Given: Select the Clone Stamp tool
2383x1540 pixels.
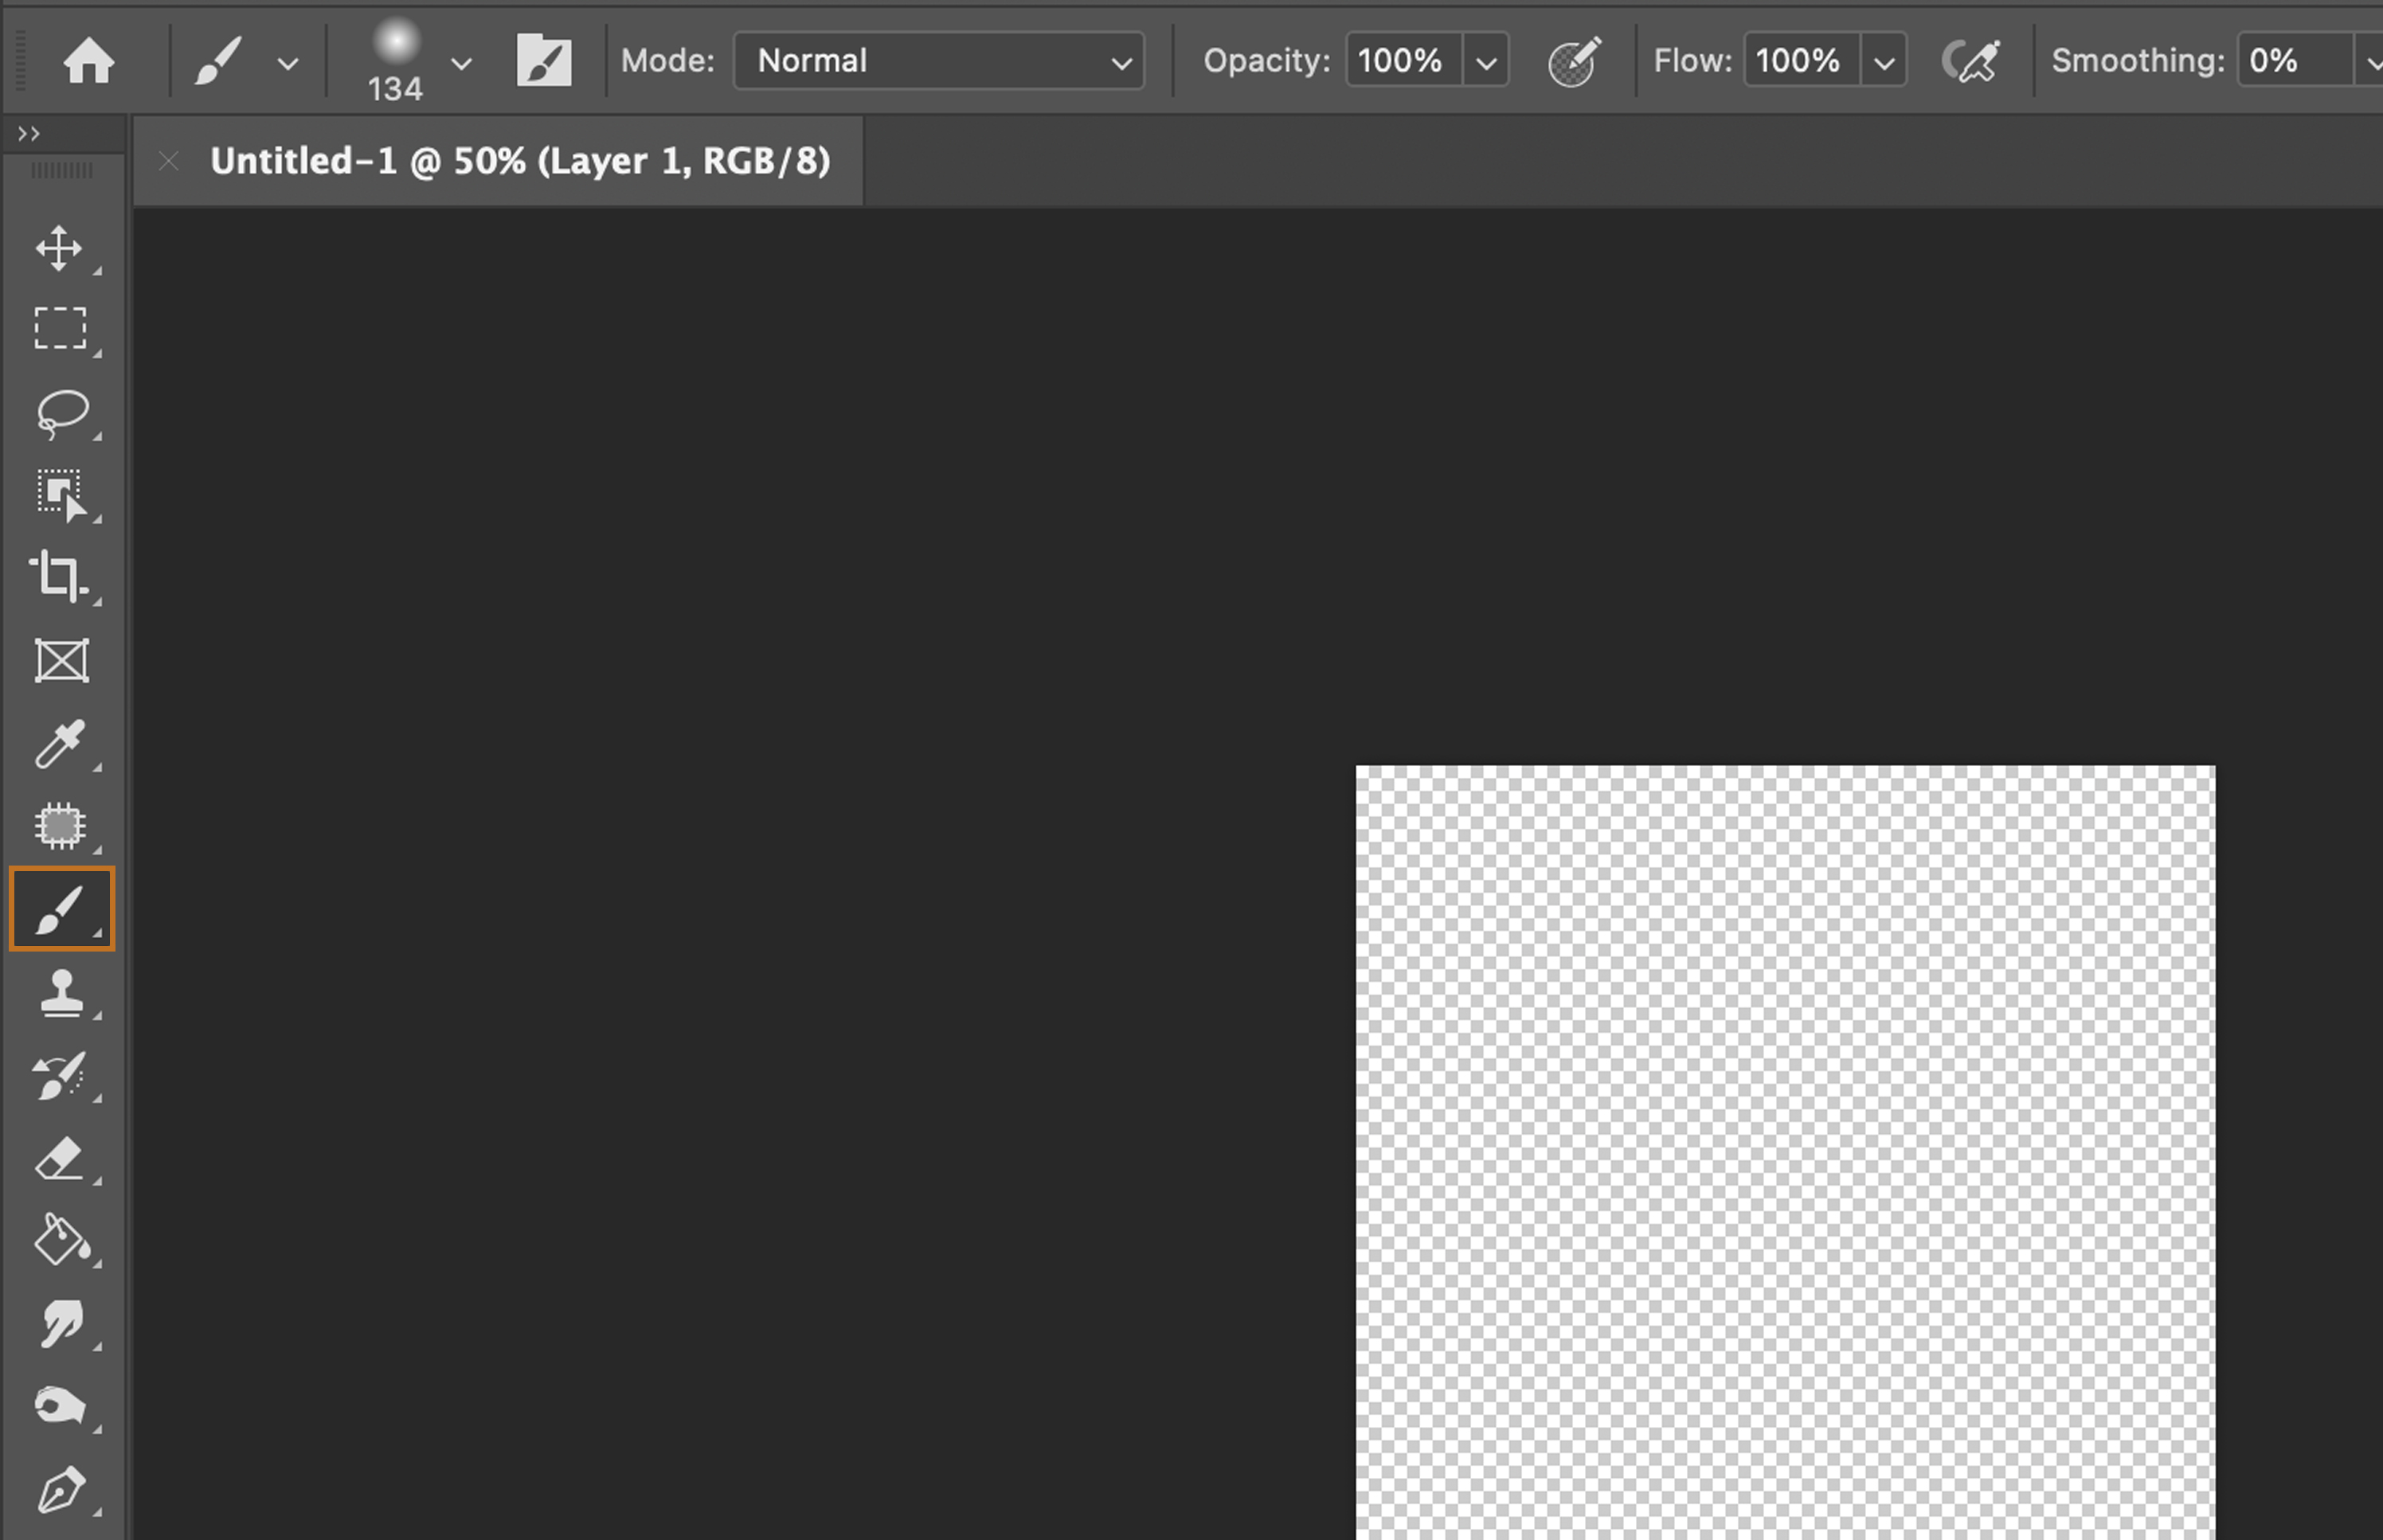Looking at the screenshot, I should tap(61, 993).
